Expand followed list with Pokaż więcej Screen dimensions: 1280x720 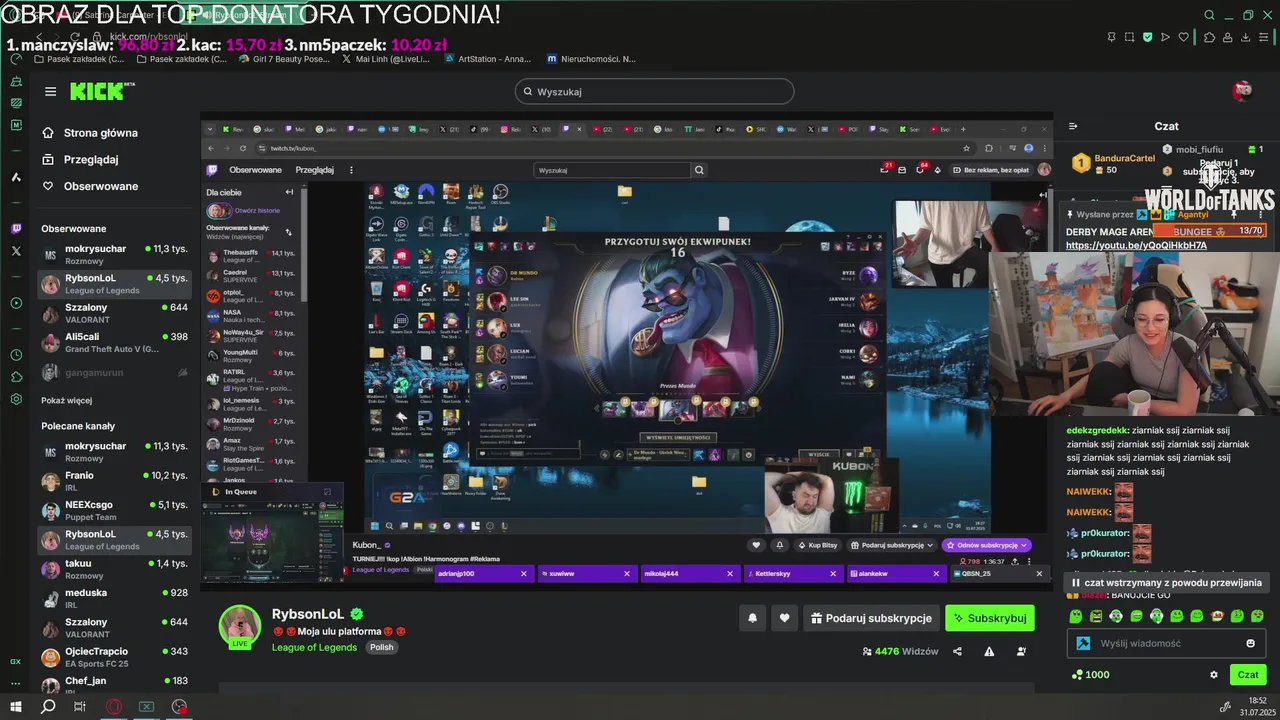tap(66, 400)
